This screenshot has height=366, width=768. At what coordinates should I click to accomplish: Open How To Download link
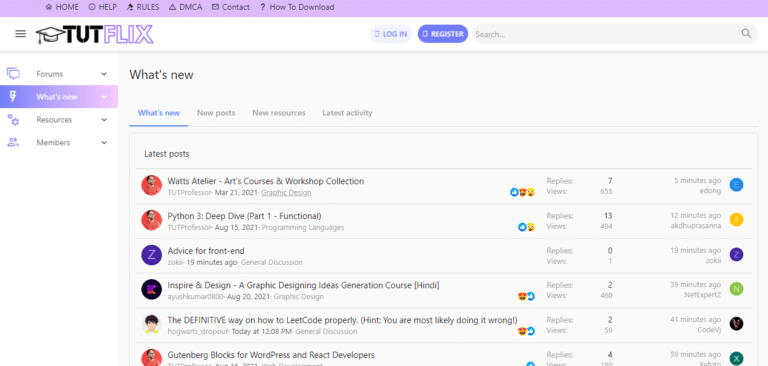(x=297, y=7)
